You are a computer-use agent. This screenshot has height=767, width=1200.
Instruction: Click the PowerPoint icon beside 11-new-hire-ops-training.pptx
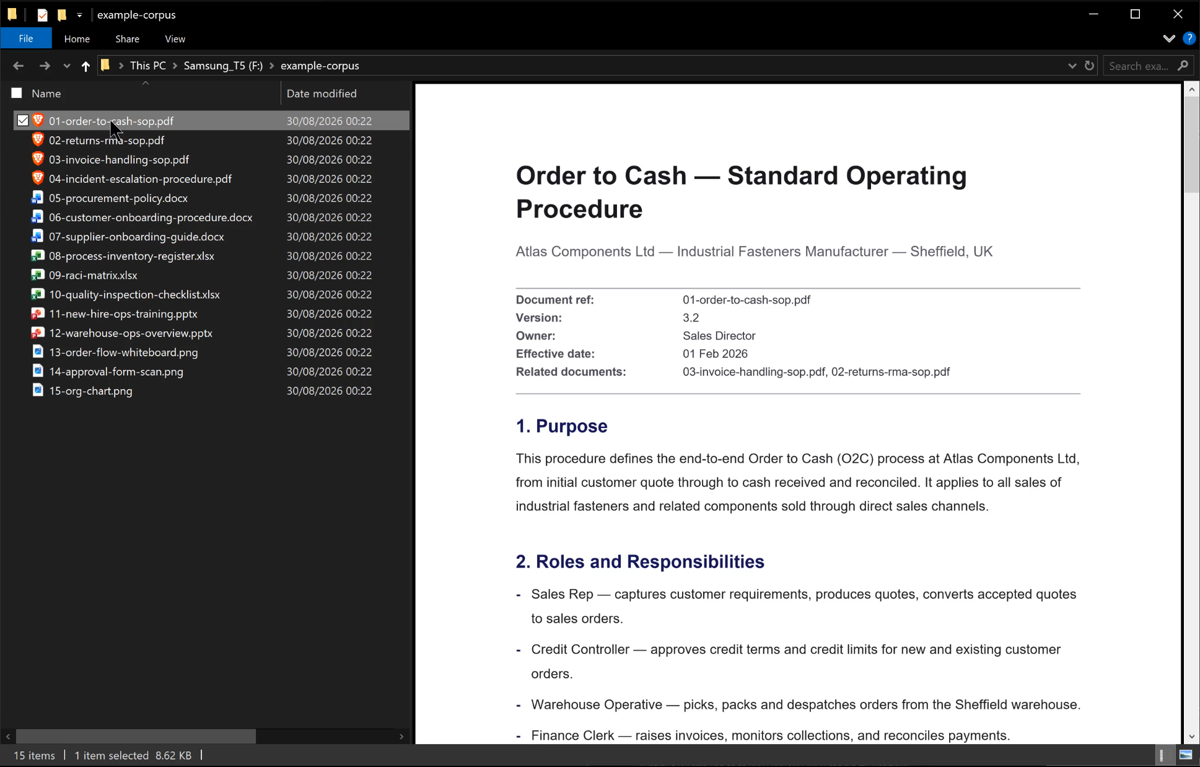point(38,314)
